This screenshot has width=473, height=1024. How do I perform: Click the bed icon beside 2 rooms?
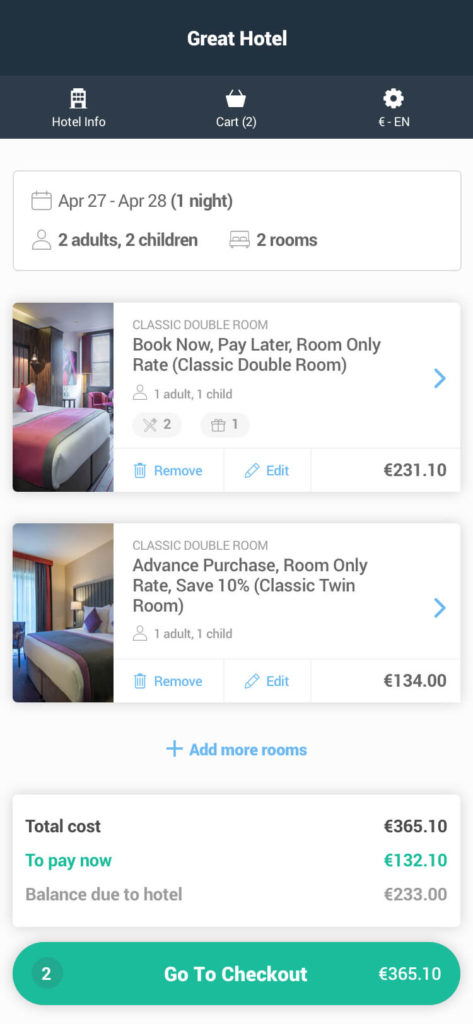[x=239, y=240]
